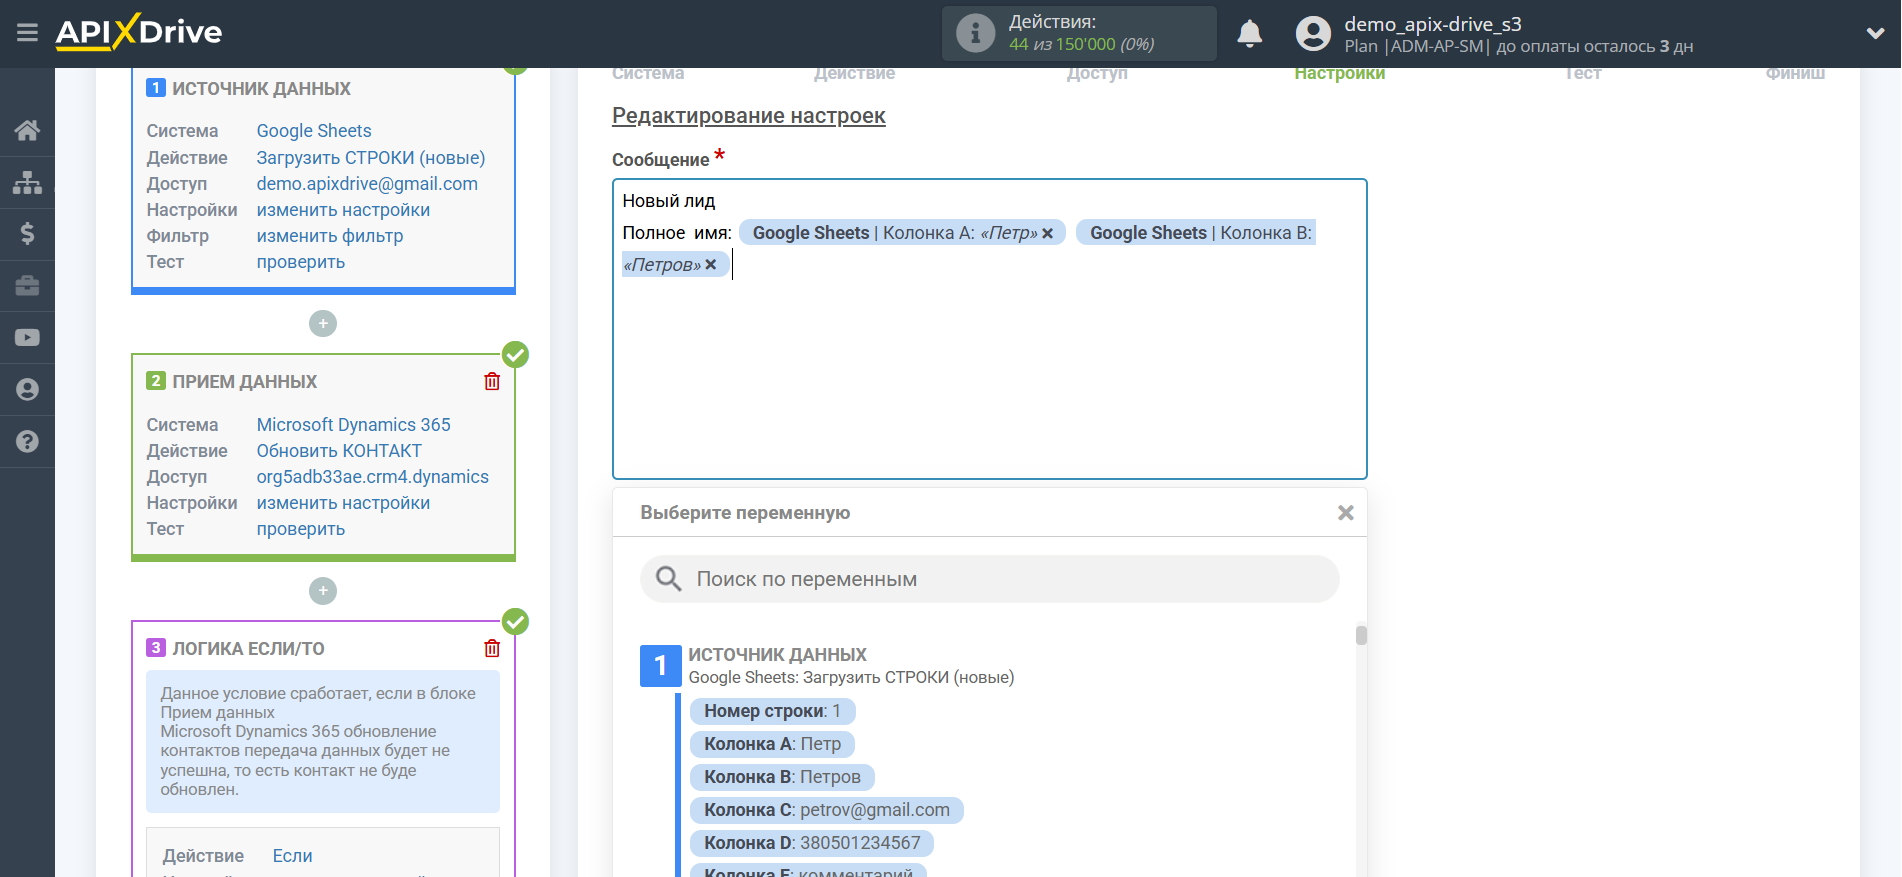
Task: Open the Google Sheets system link
Action: tap(314, 131)
